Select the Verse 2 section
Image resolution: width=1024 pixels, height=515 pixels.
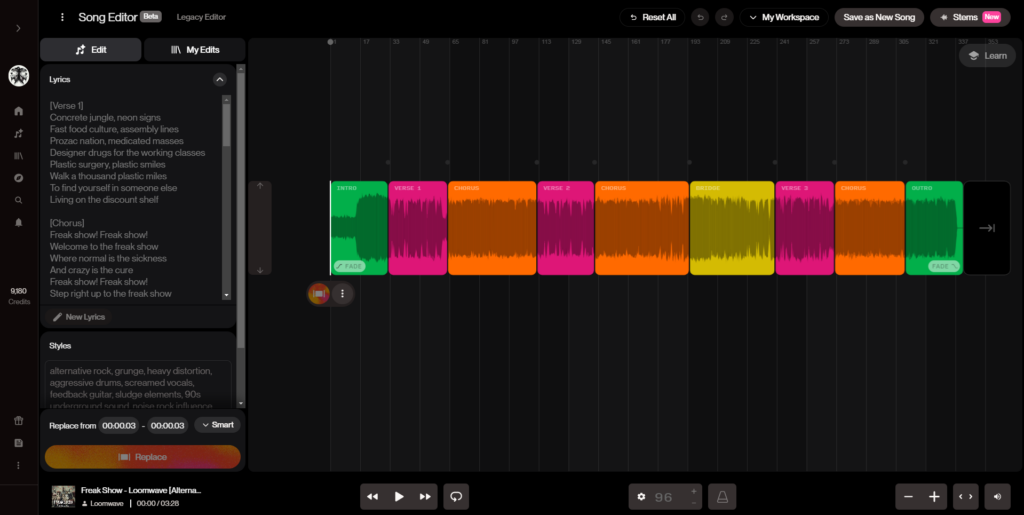[x=566, y=228]
